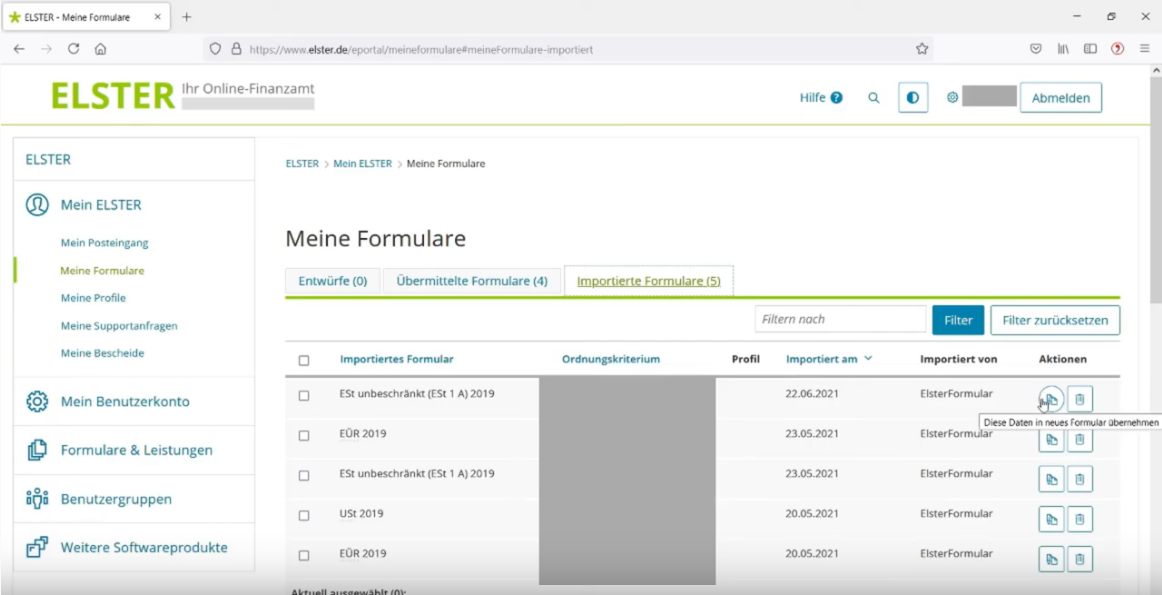The width and height of the screenshot is (1162, 595).
Task: Copy data into new form for ESt imported 22.06.2021
Action: point(1051,399)
